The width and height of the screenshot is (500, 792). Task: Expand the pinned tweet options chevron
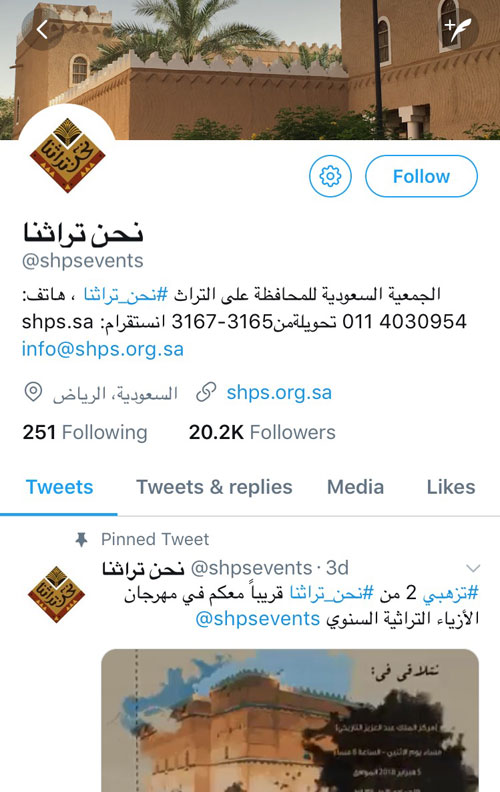coord(473,568)
